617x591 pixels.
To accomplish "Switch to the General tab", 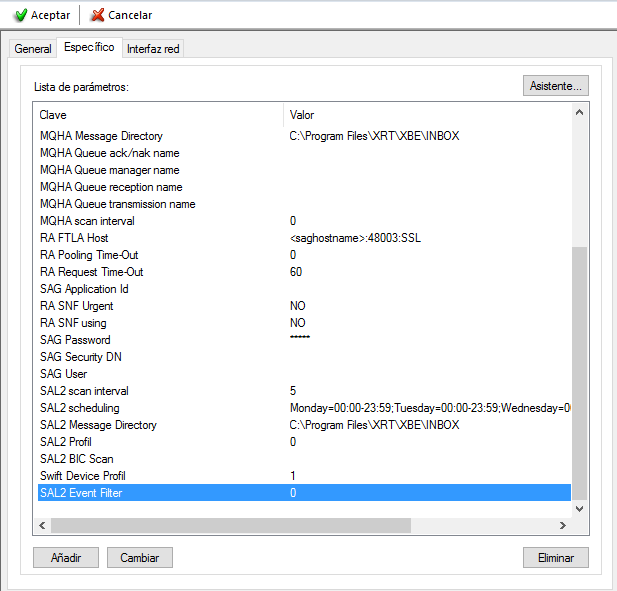I will coord(32,49).
